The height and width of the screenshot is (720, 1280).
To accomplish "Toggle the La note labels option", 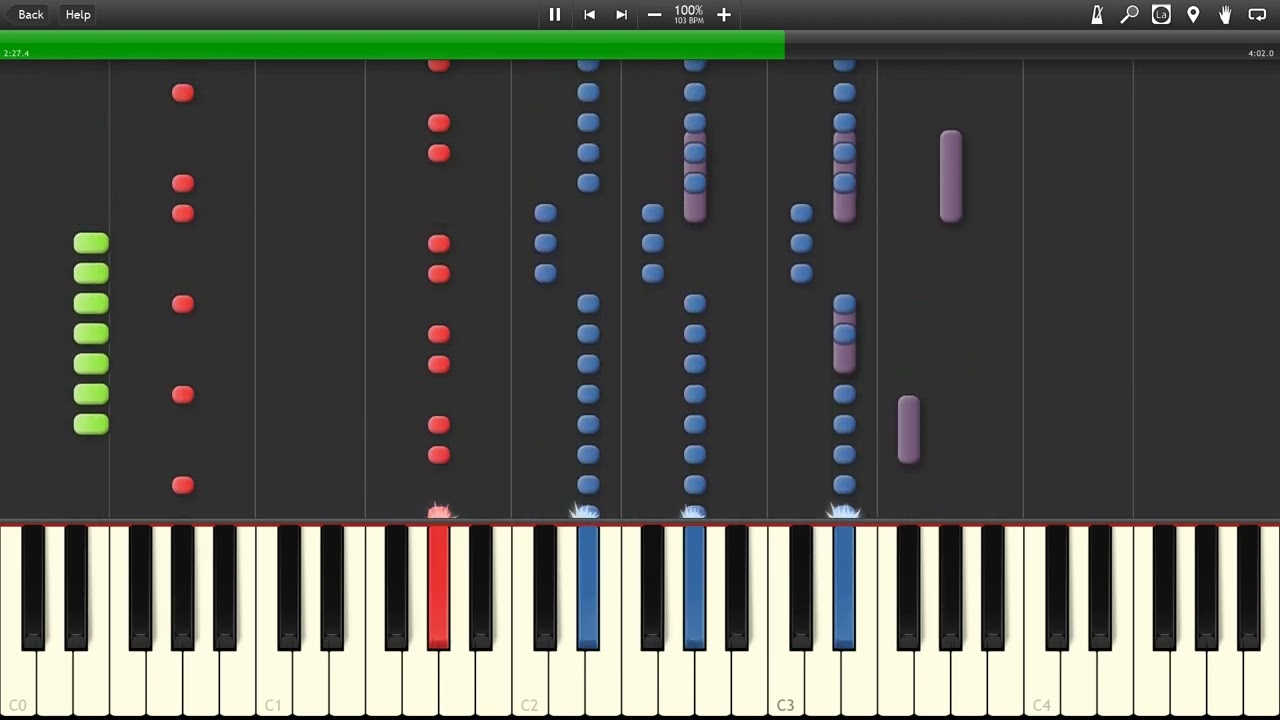I will coord(1161,14).
